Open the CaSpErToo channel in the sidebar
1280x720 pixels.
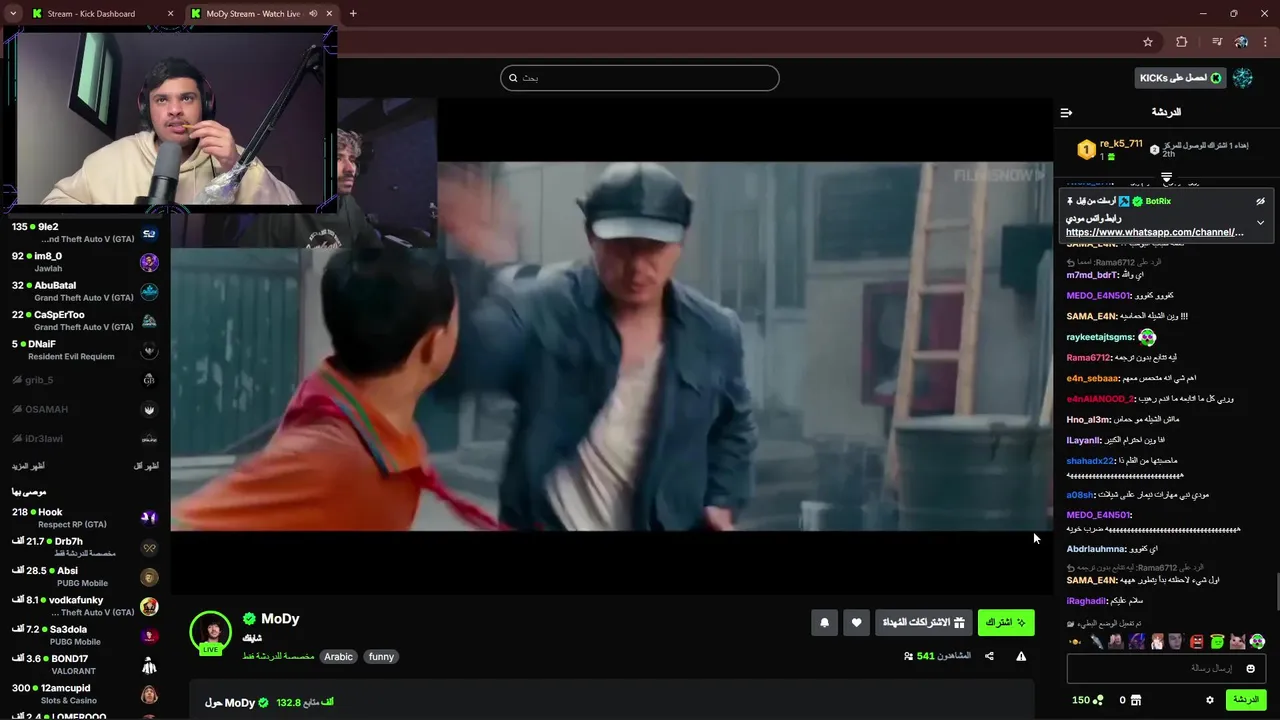coord(85,321)
